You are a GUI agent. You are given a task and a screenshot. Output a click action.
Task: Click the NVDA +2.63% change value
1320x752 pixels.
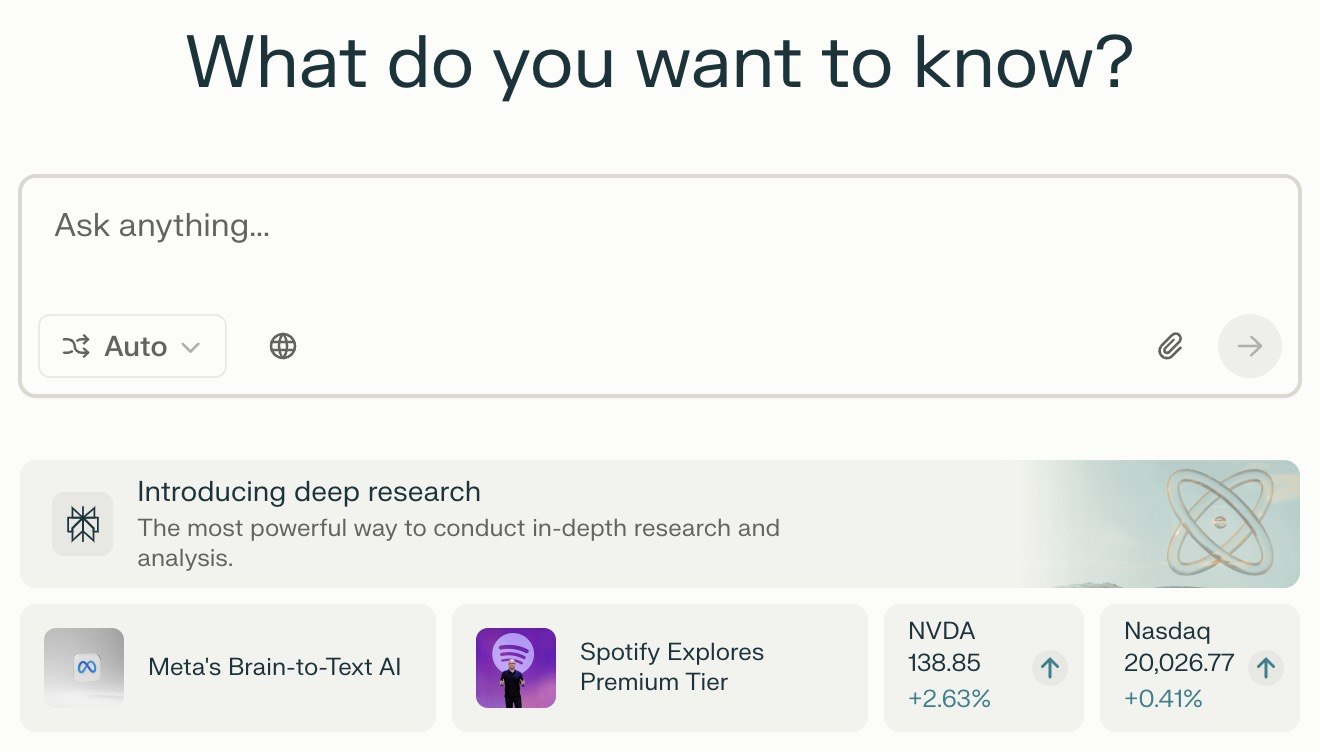[x=949, y=699]
